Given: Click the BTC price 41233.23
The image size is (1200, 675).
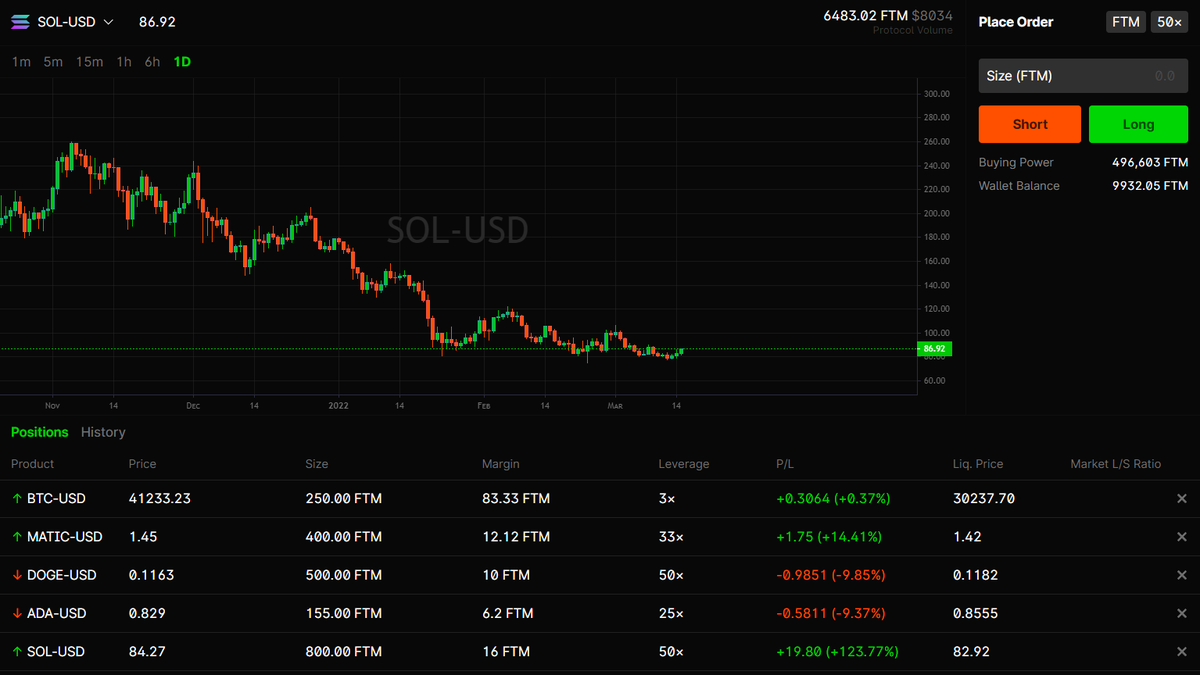Looking at the screenshot, I should [x=160, y=498].
